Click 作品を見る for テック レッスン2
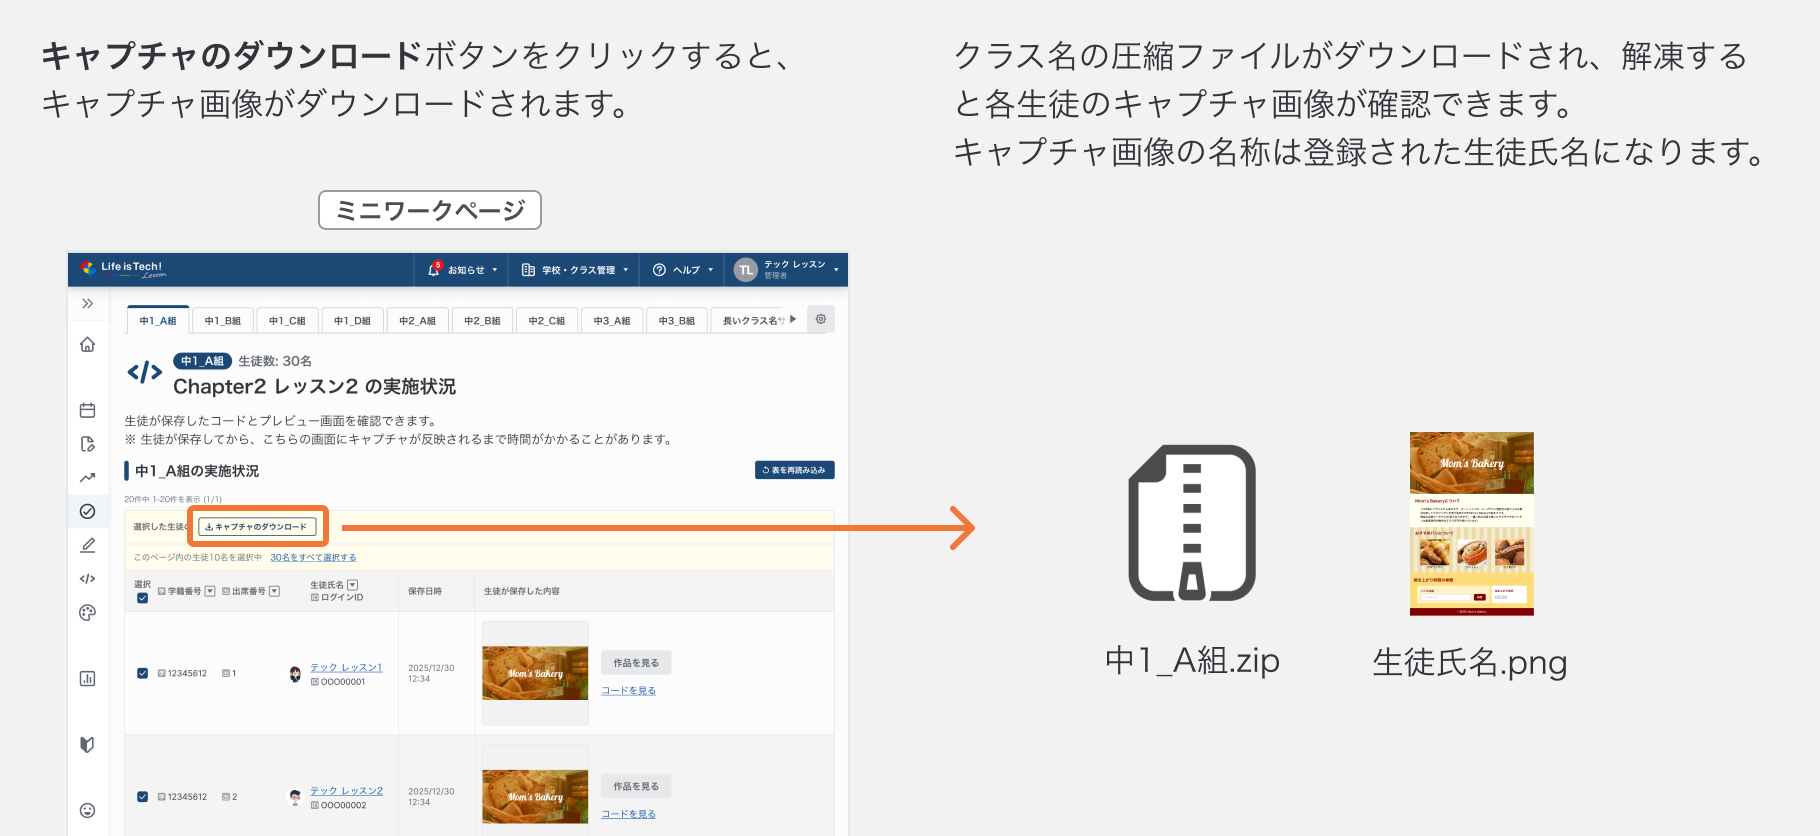 (x=636, y=786)
